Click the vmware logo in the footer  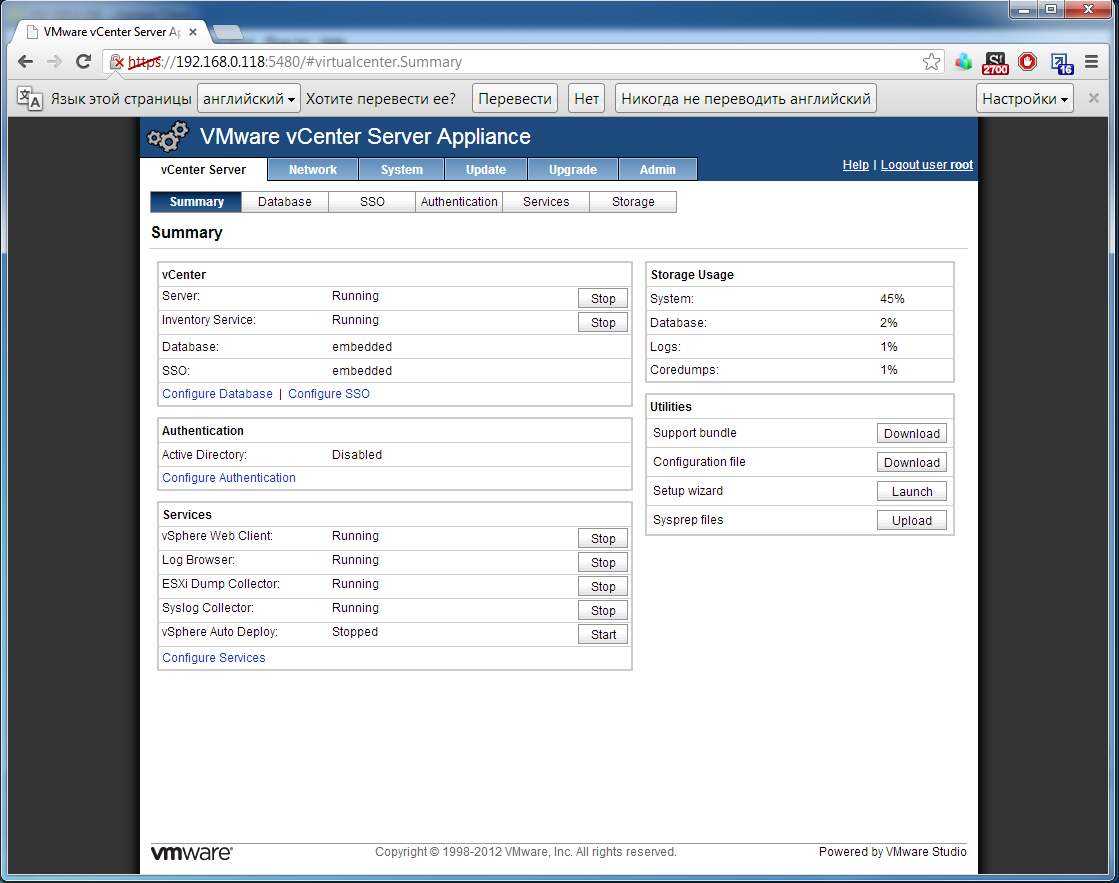point(192,852)
